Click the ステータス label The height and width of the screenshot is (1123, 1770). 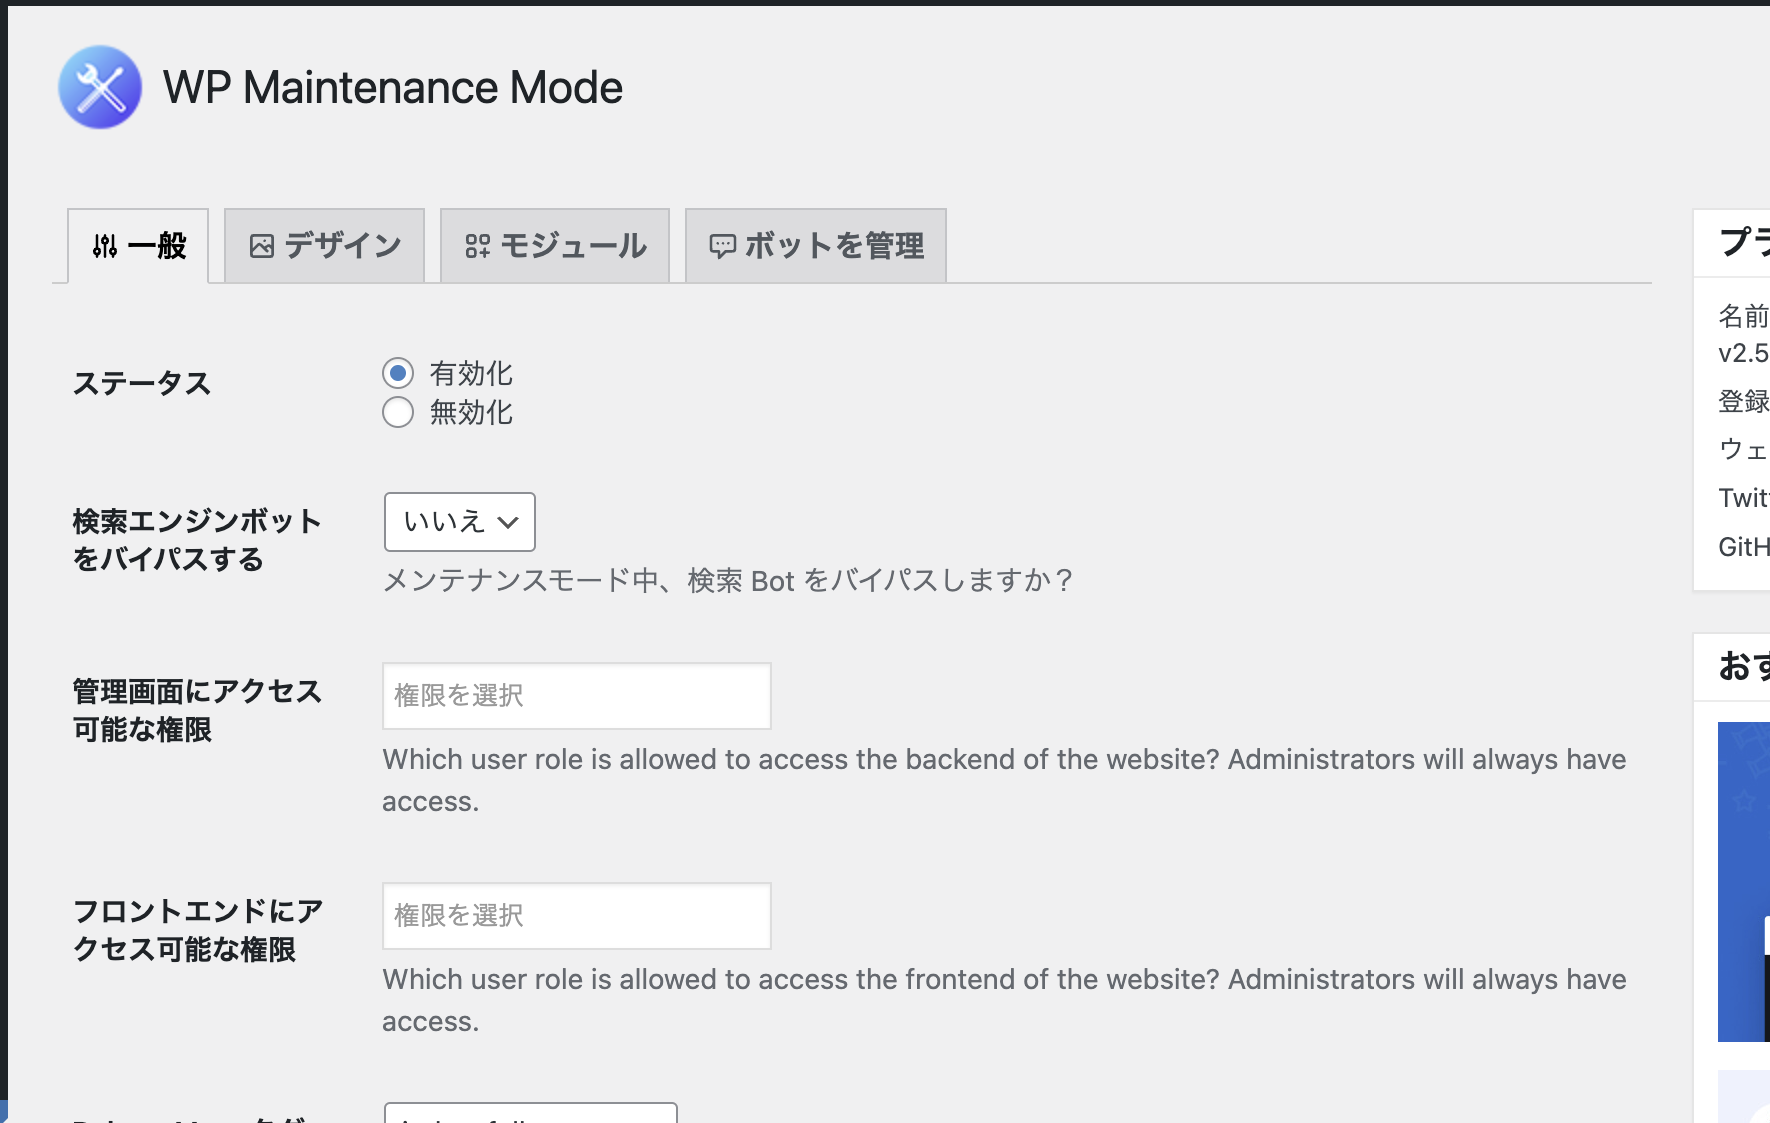click(x=142, y=383)
